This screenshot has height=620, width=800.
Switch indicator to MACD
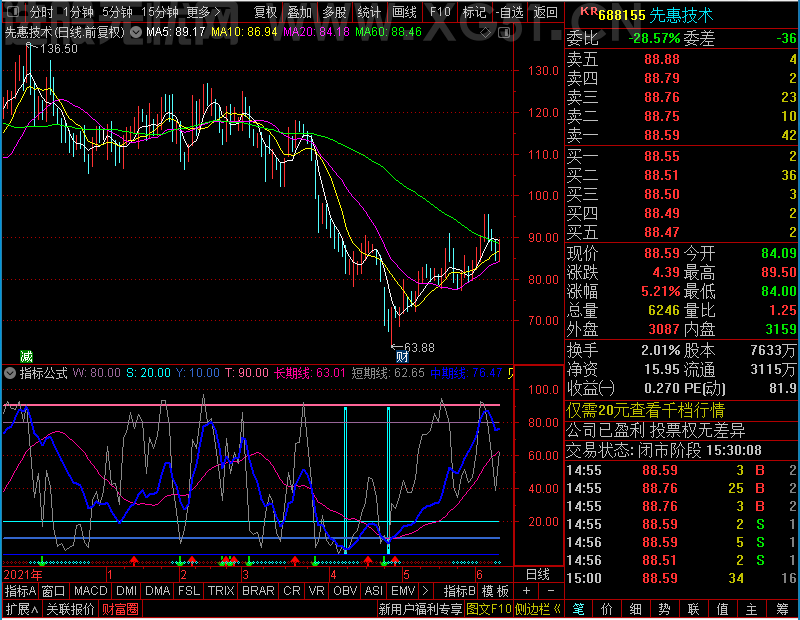[x=91, y=591]
